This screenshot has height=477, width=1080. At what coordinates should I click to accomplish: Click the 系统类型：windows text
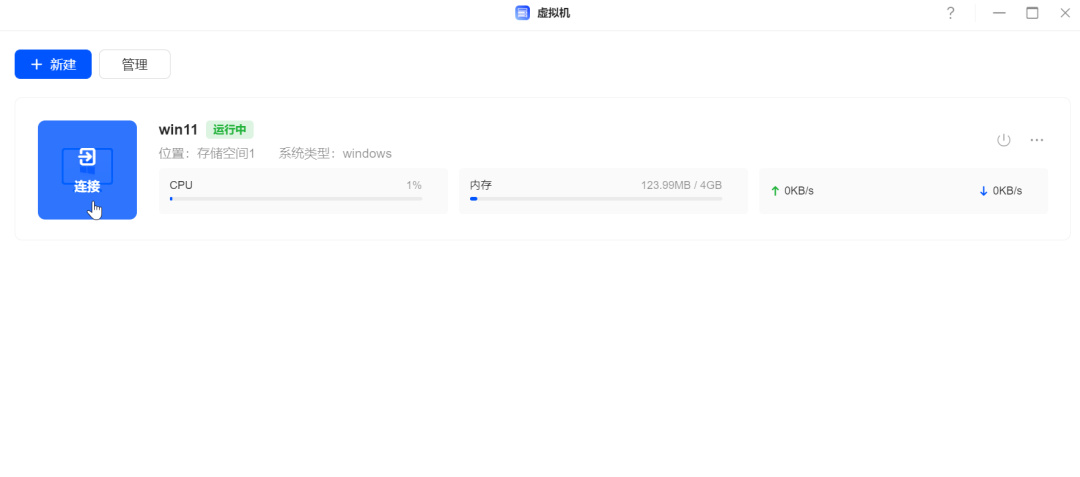pos(335,153)
